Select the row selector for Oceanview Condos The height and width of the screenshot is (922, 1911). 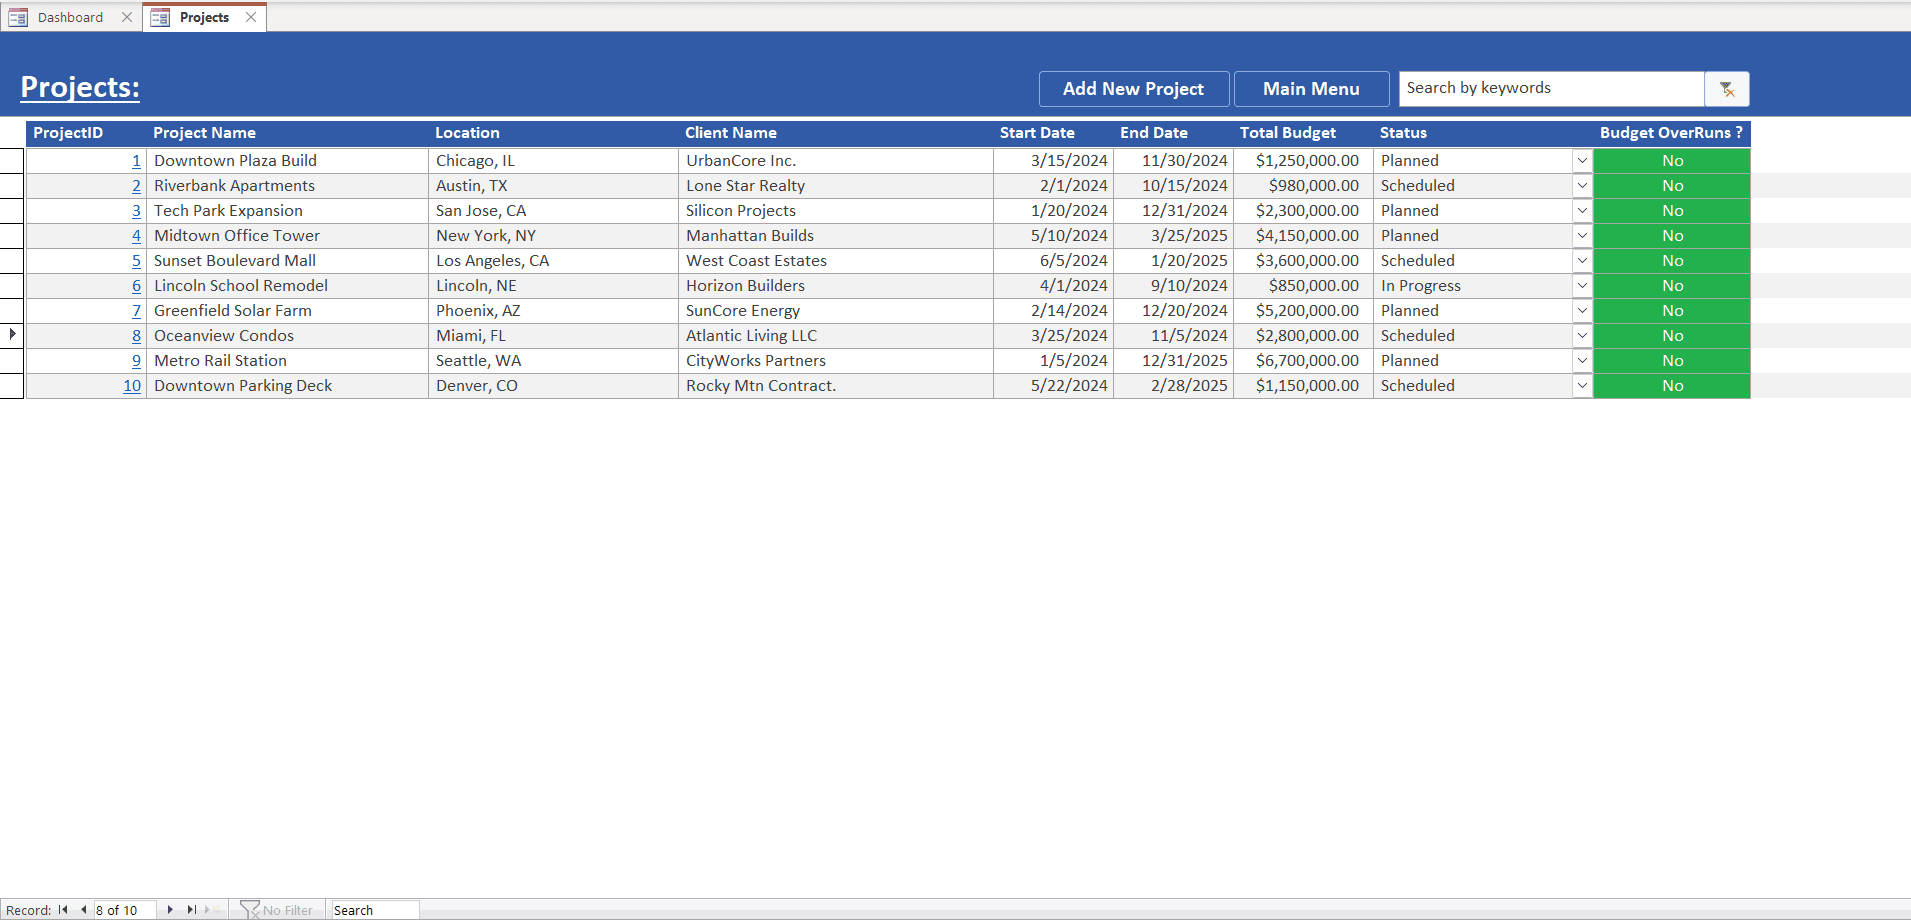point(10,335)
